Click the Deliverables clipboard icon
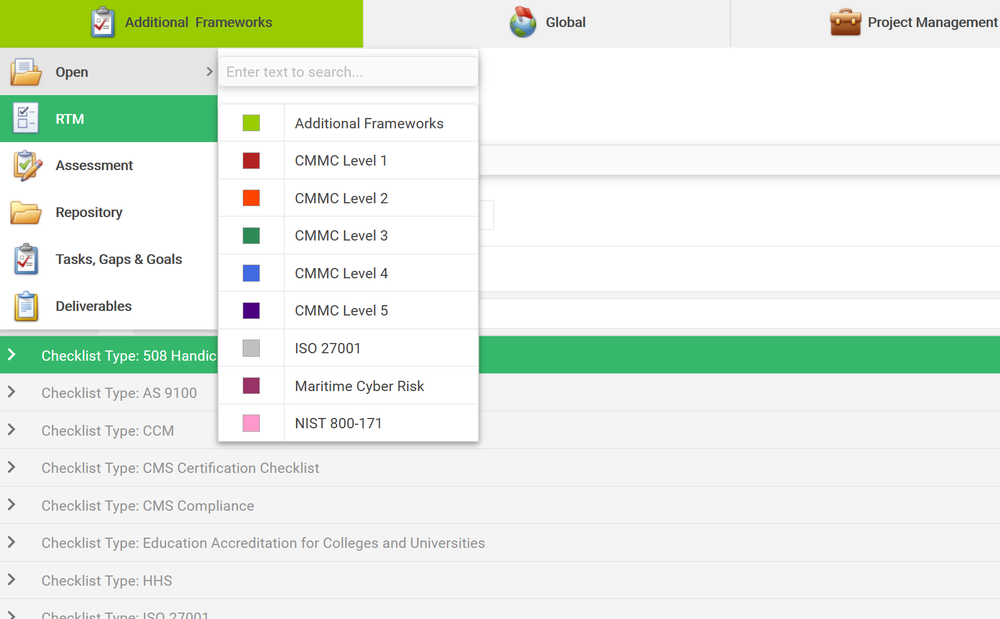Screen dimensions: 1000x619 pyautogui.click(x=26, y=306)
